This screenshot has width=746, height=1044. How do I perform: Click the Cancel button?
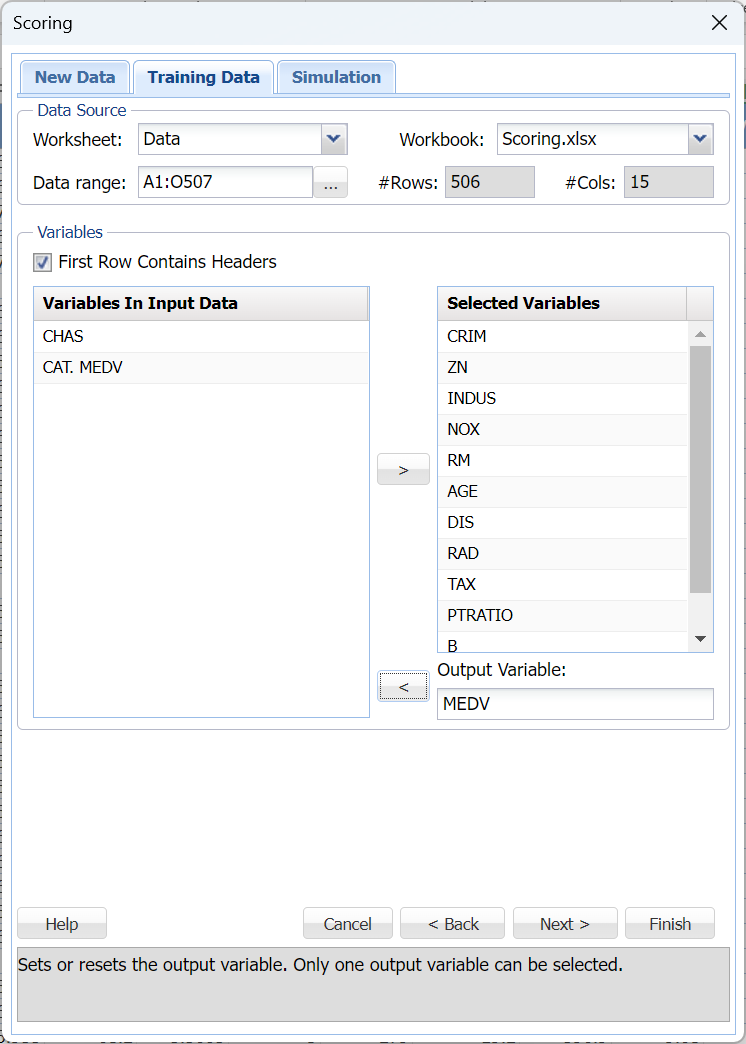tap(347, 924)
